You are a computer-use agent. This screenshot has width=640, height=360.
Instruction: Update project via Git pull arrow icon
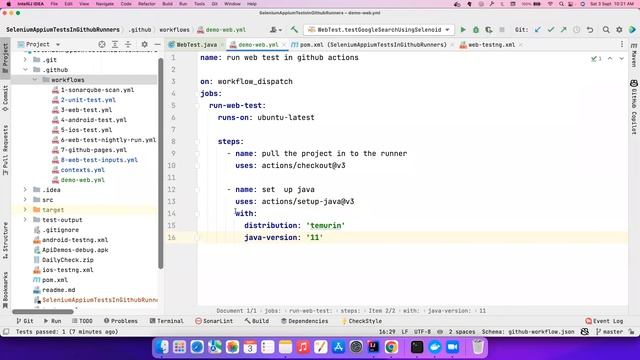[538, 30]
